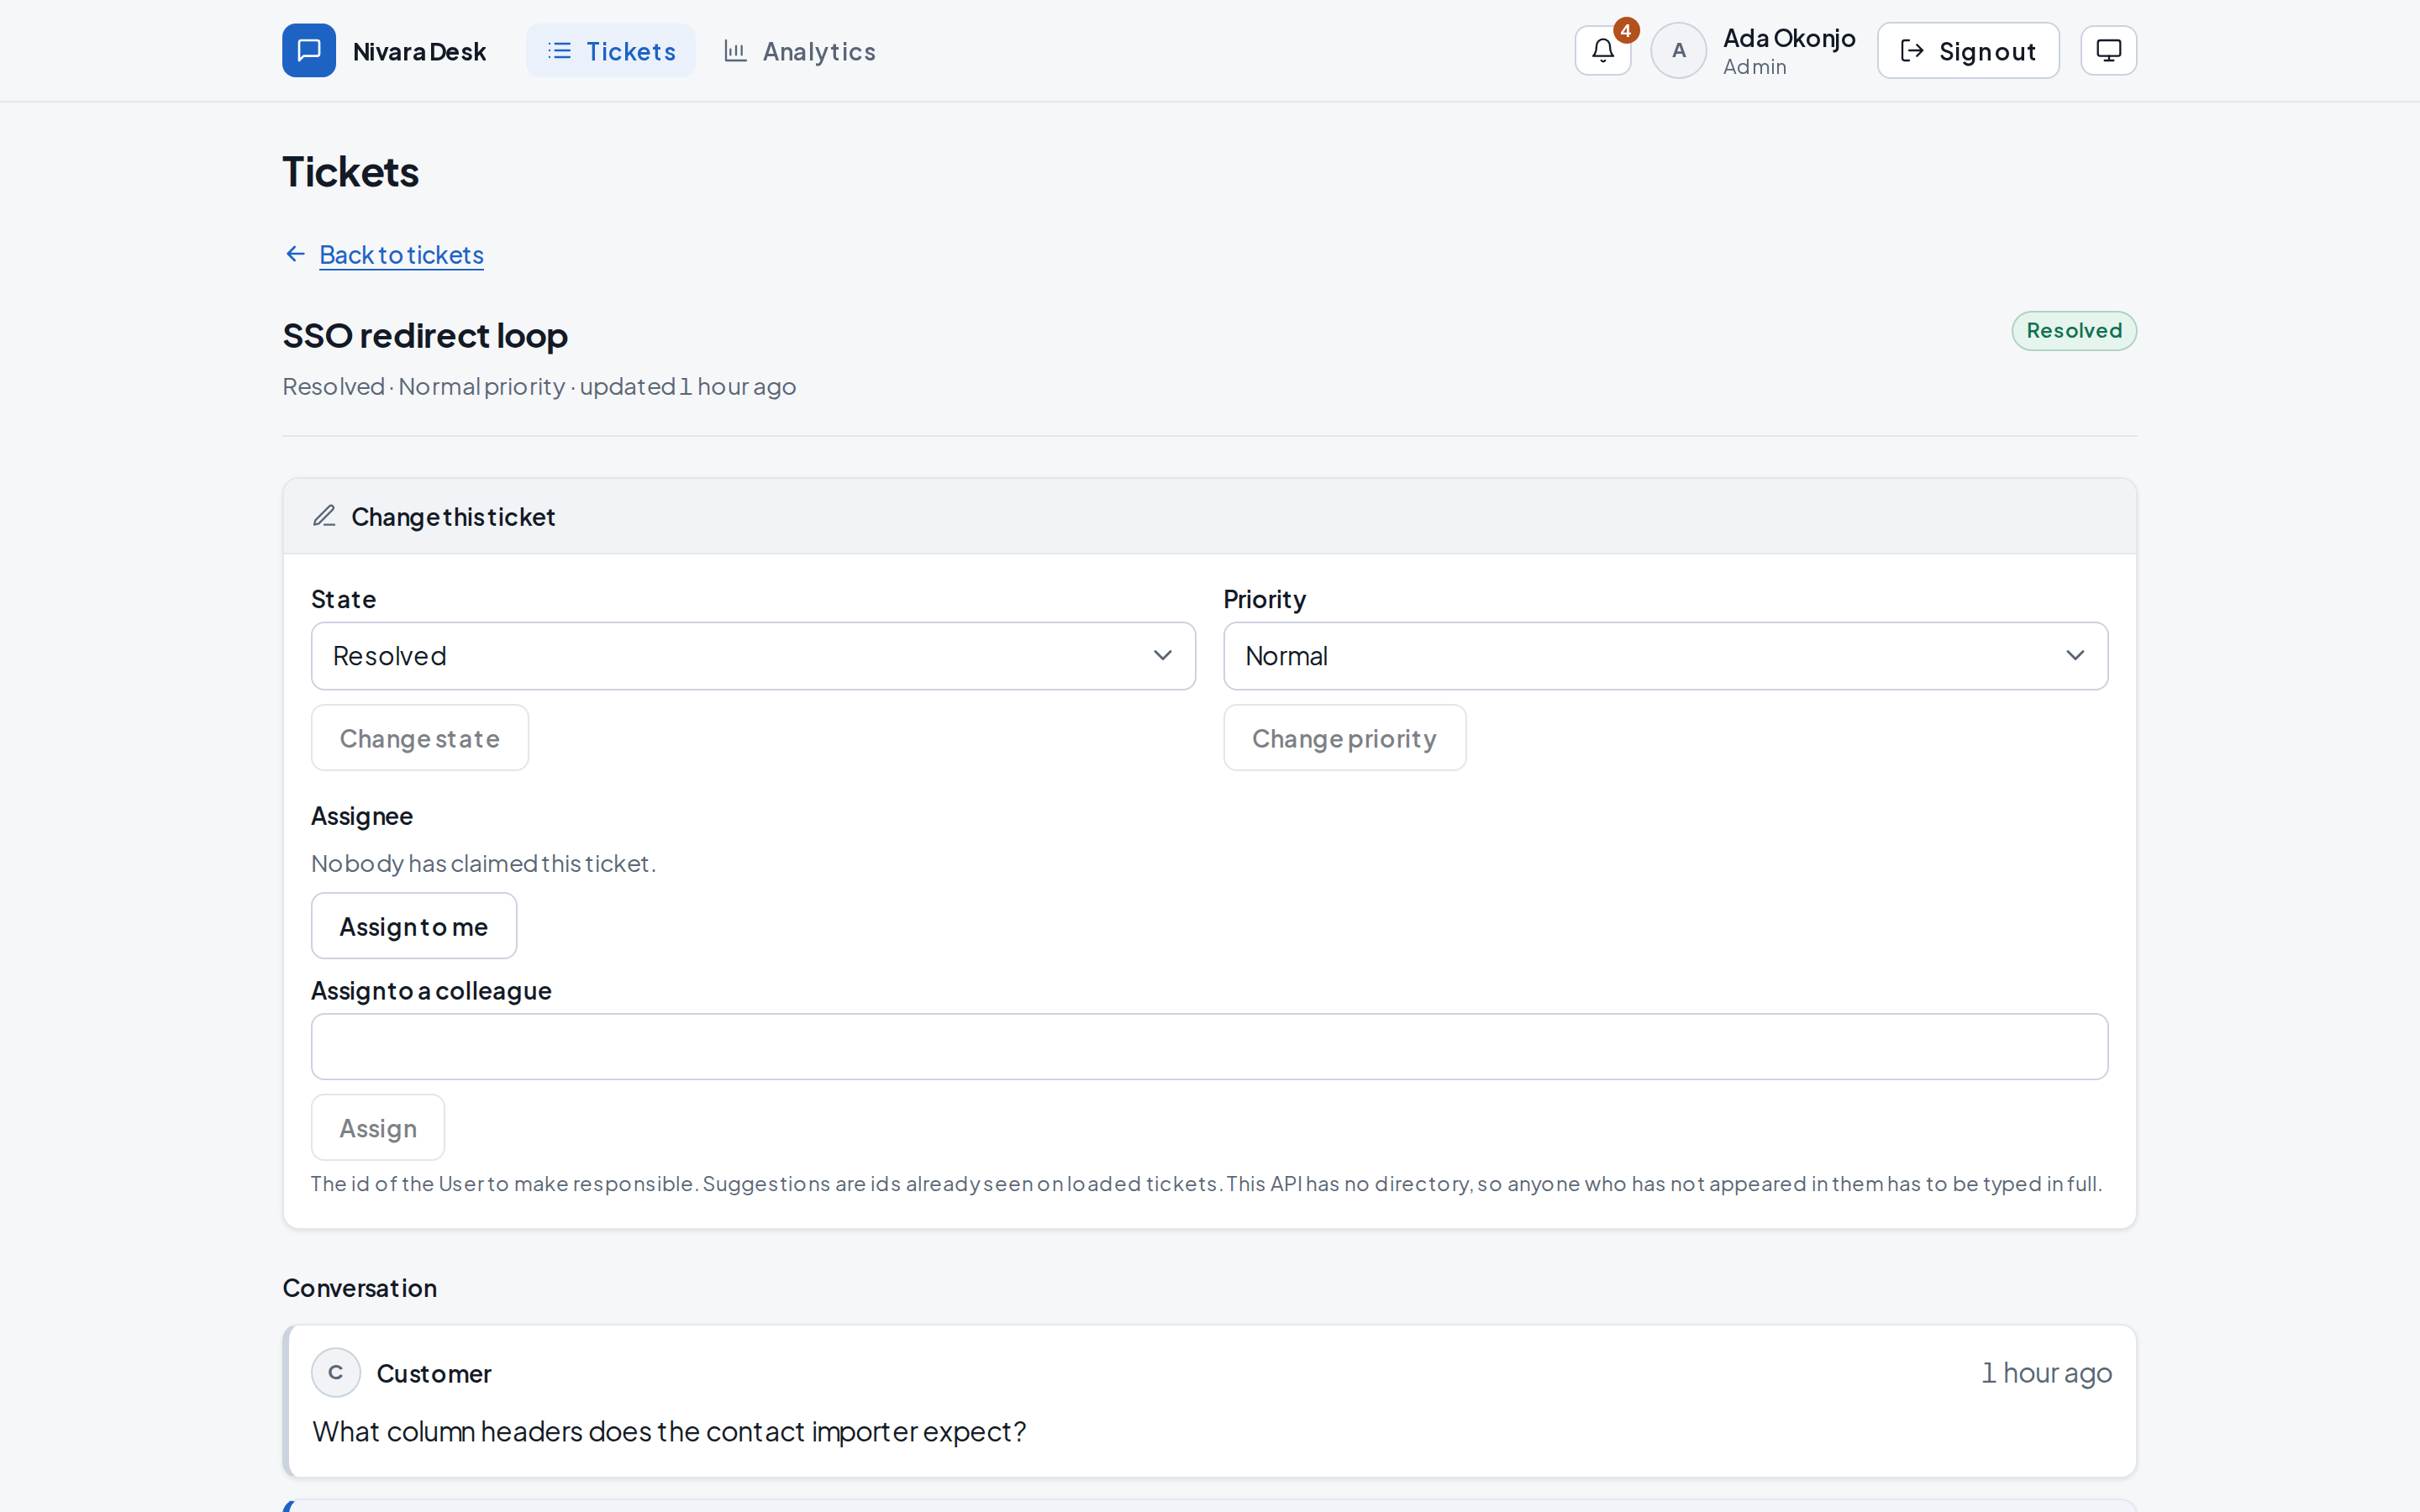Click the Change priority button
The image size is (2420, 1512).
point(1344,738)
